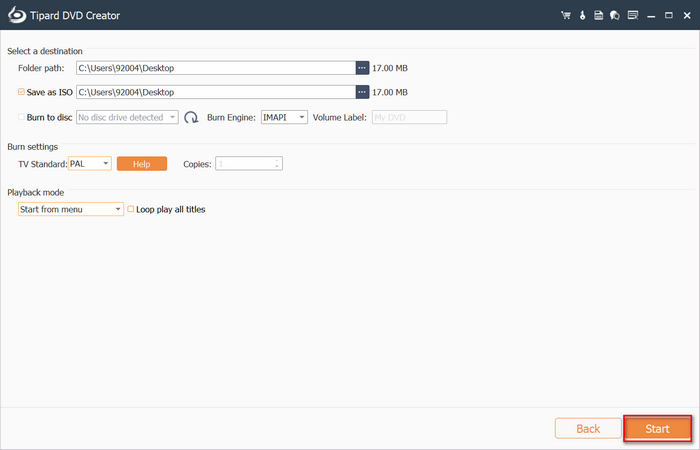Click the Burn Engine label

click(231, 117)
